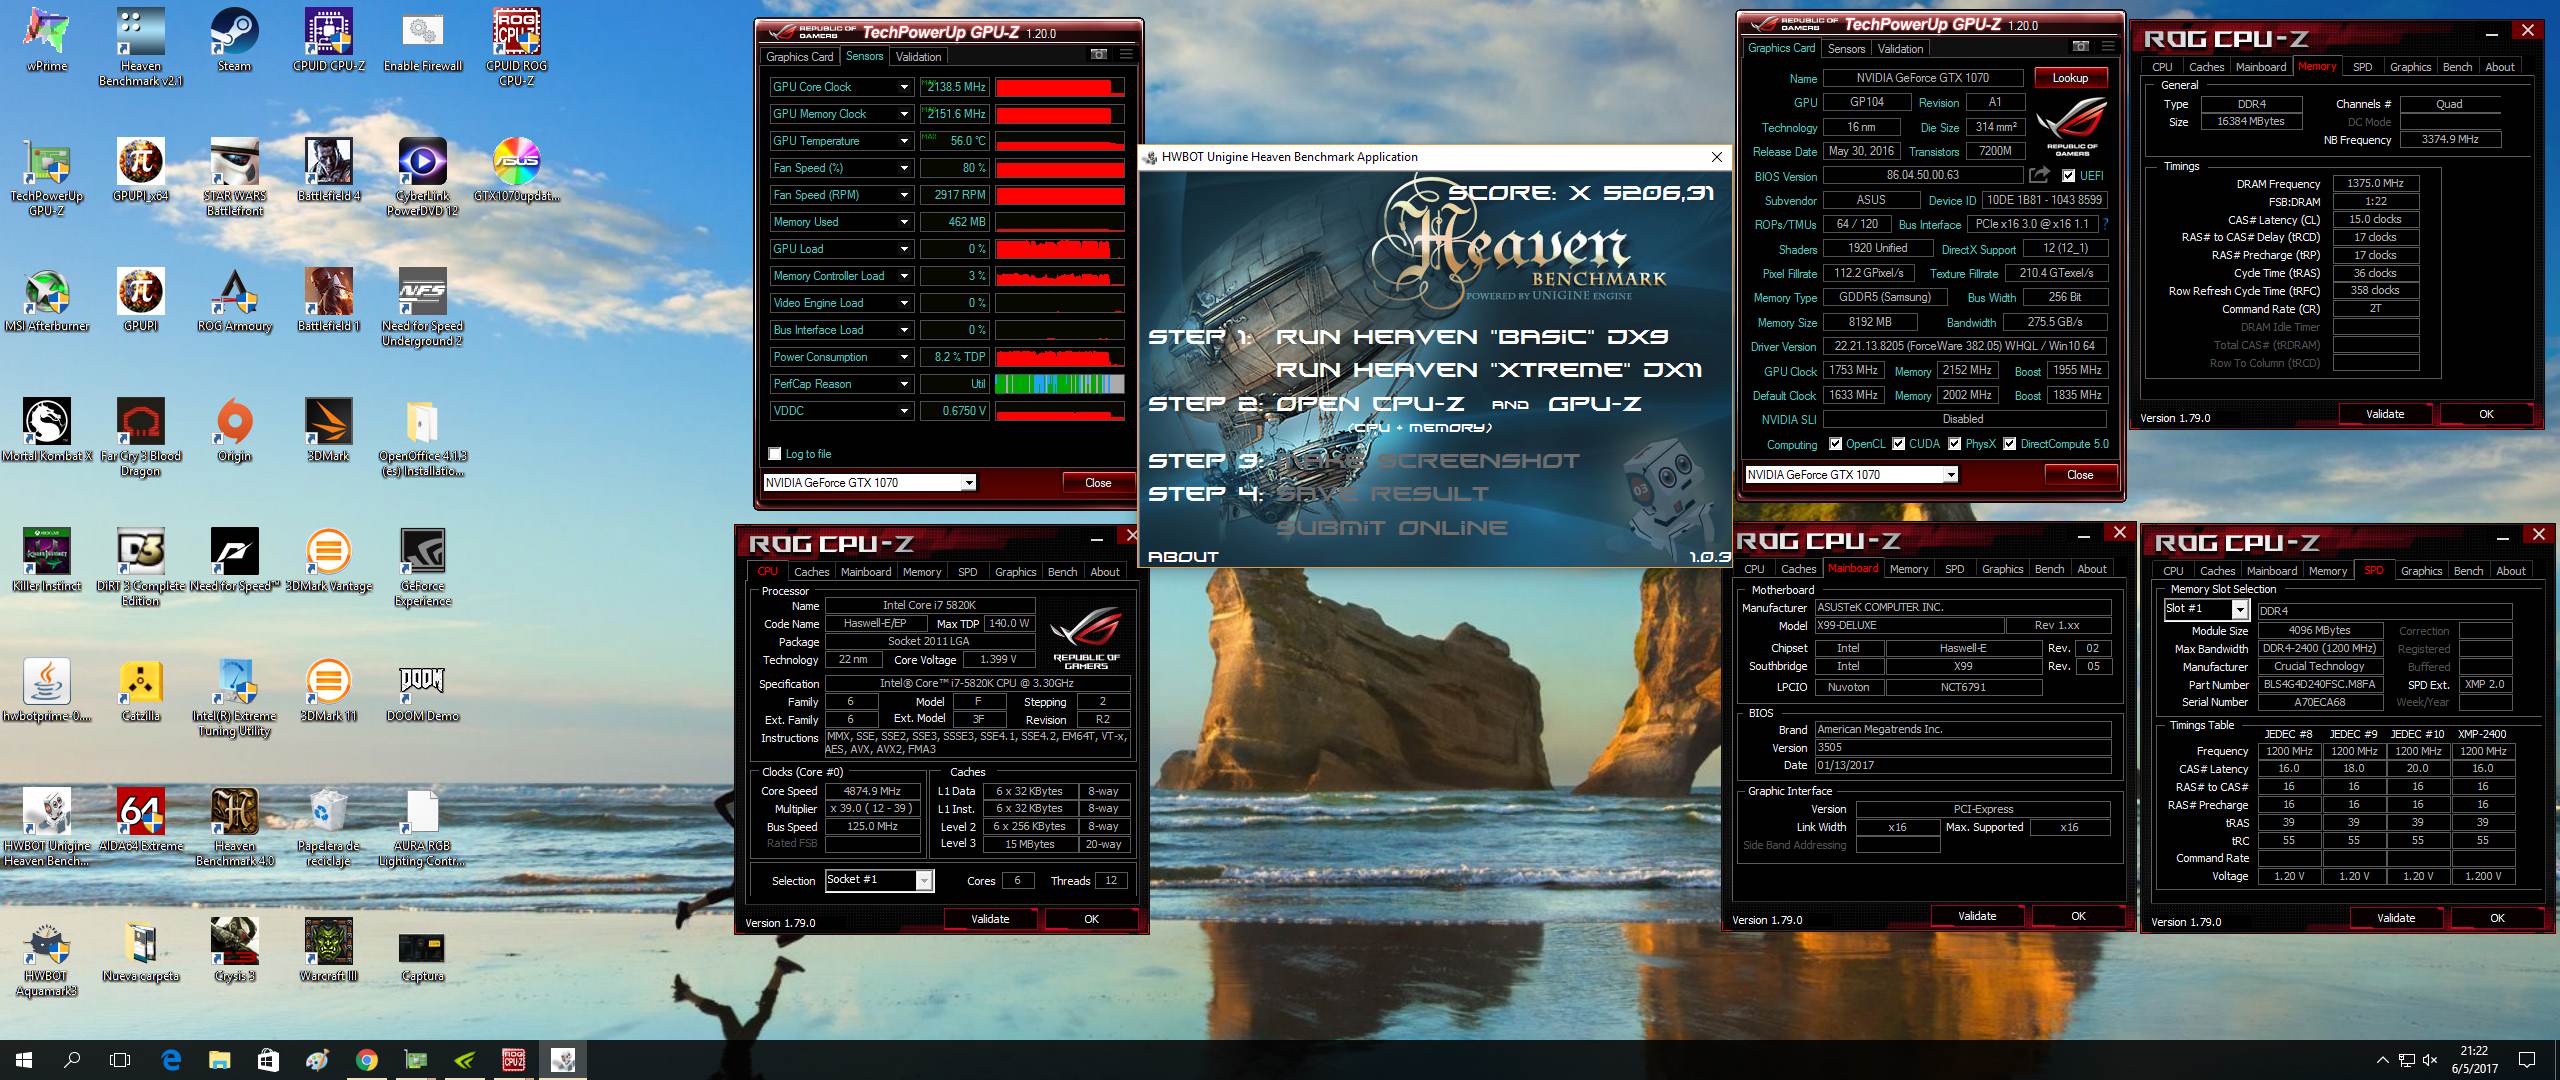Open the Socket #1 selection dropdown in CPU-Z

pos(924,880)
